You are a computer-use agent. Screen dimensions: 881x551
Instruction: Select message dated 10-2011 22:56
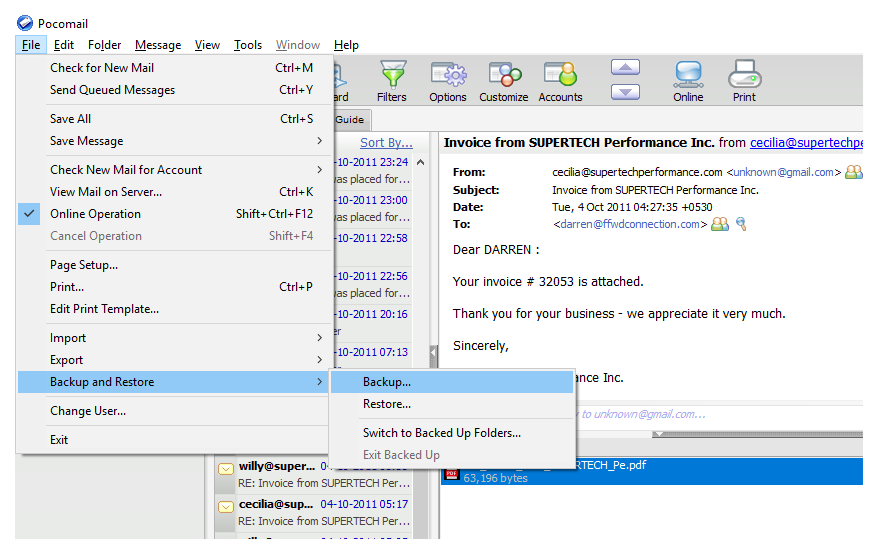[x=373, y=285]
